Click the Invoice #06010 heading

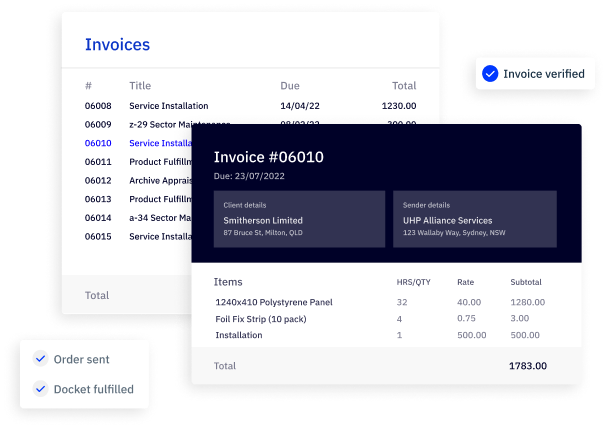point(269,157)
